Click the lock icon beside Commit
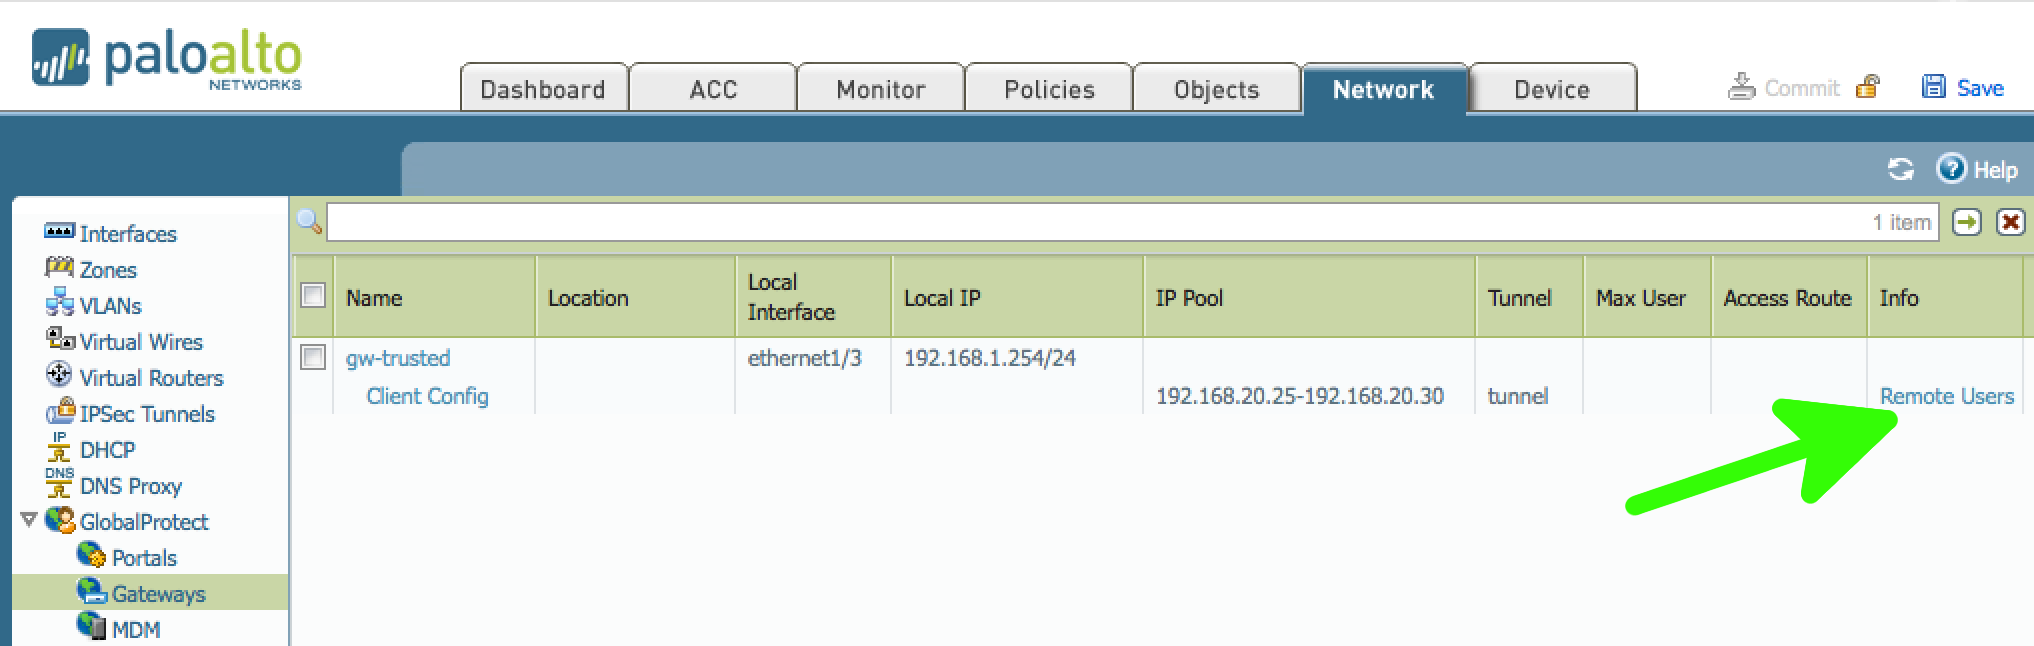This screenshot has height=646, width=2034. pyautogui.click(x=1867, y=87)
